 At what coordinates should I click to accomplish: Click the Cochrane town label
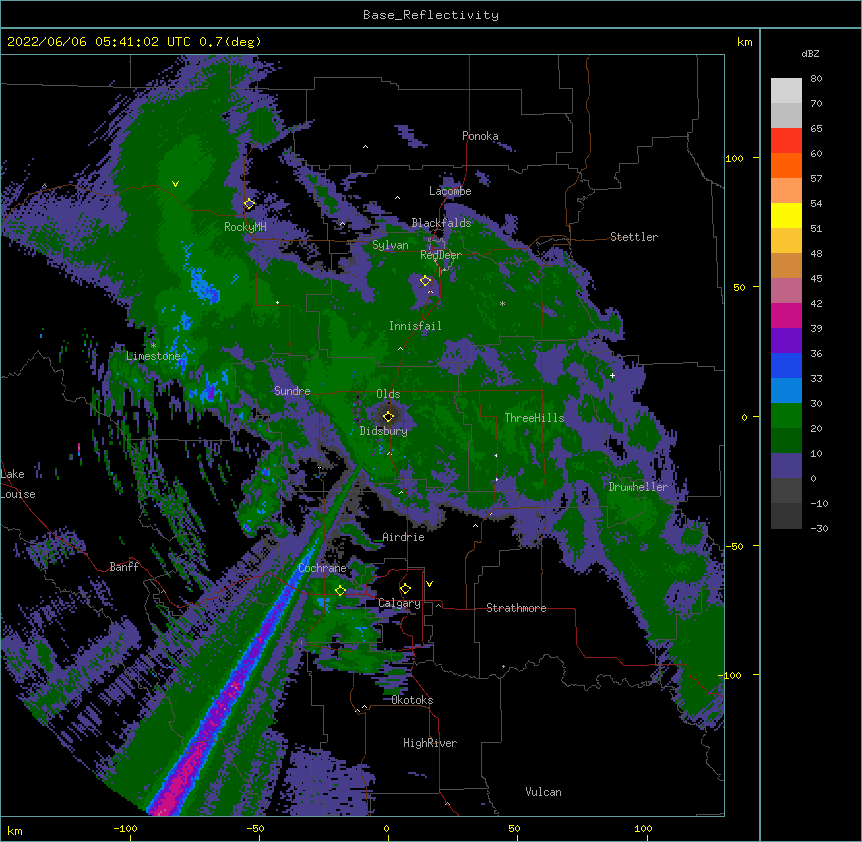322,568
